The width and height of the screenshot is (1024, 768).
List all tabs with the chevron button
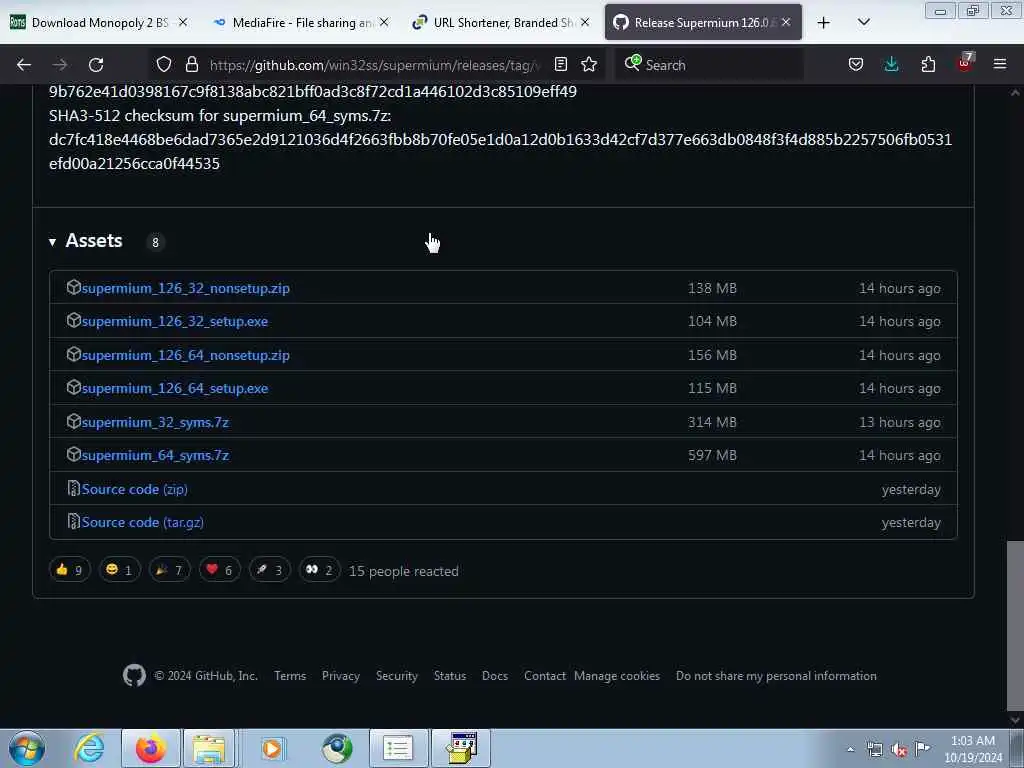[863, 23]
